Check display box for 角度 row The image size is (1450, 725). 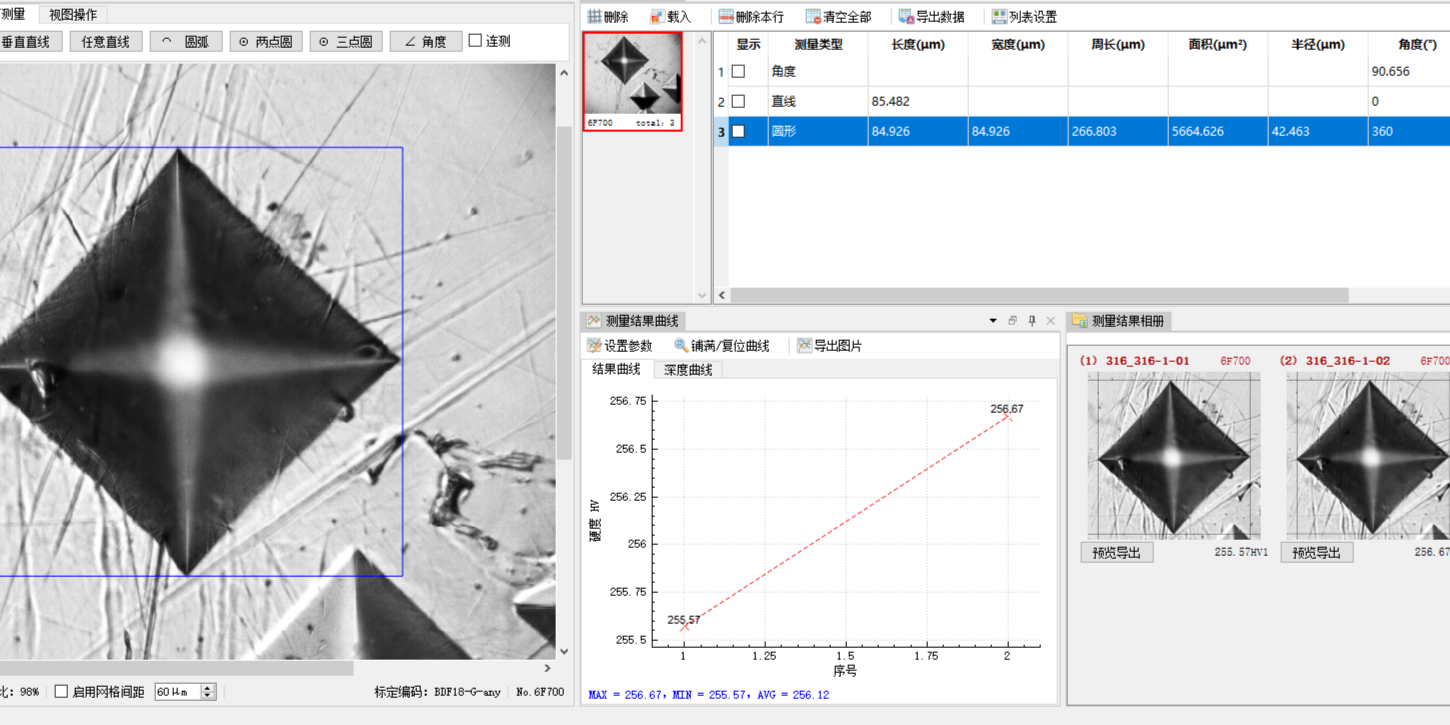click(738, 72)
